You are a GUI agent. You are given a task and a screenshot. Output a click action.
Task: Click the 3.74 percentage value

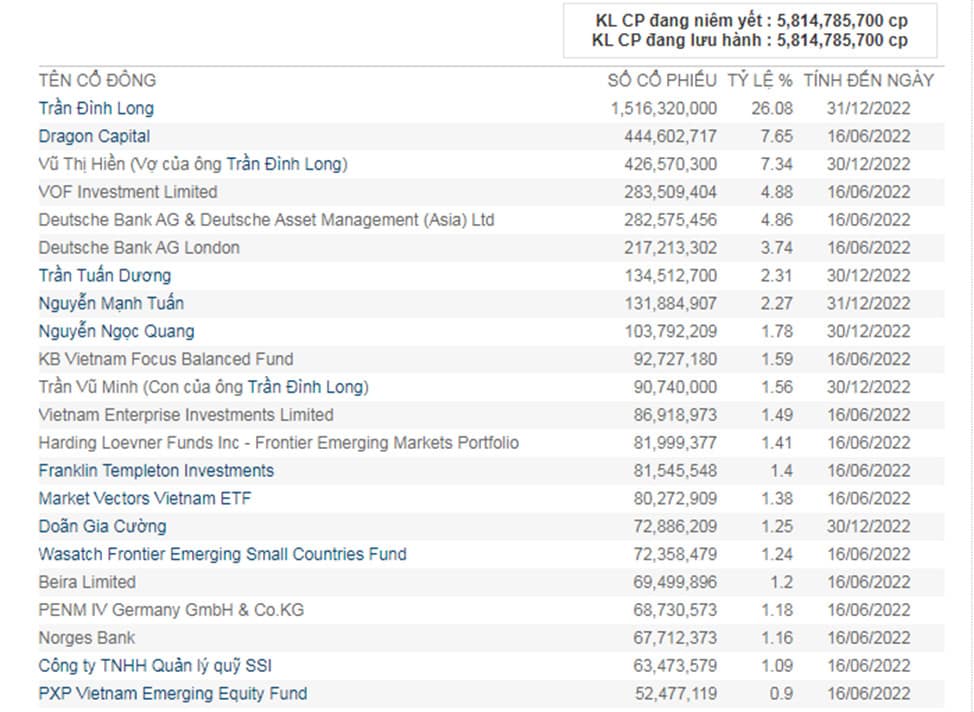click(x=776, y=247)
